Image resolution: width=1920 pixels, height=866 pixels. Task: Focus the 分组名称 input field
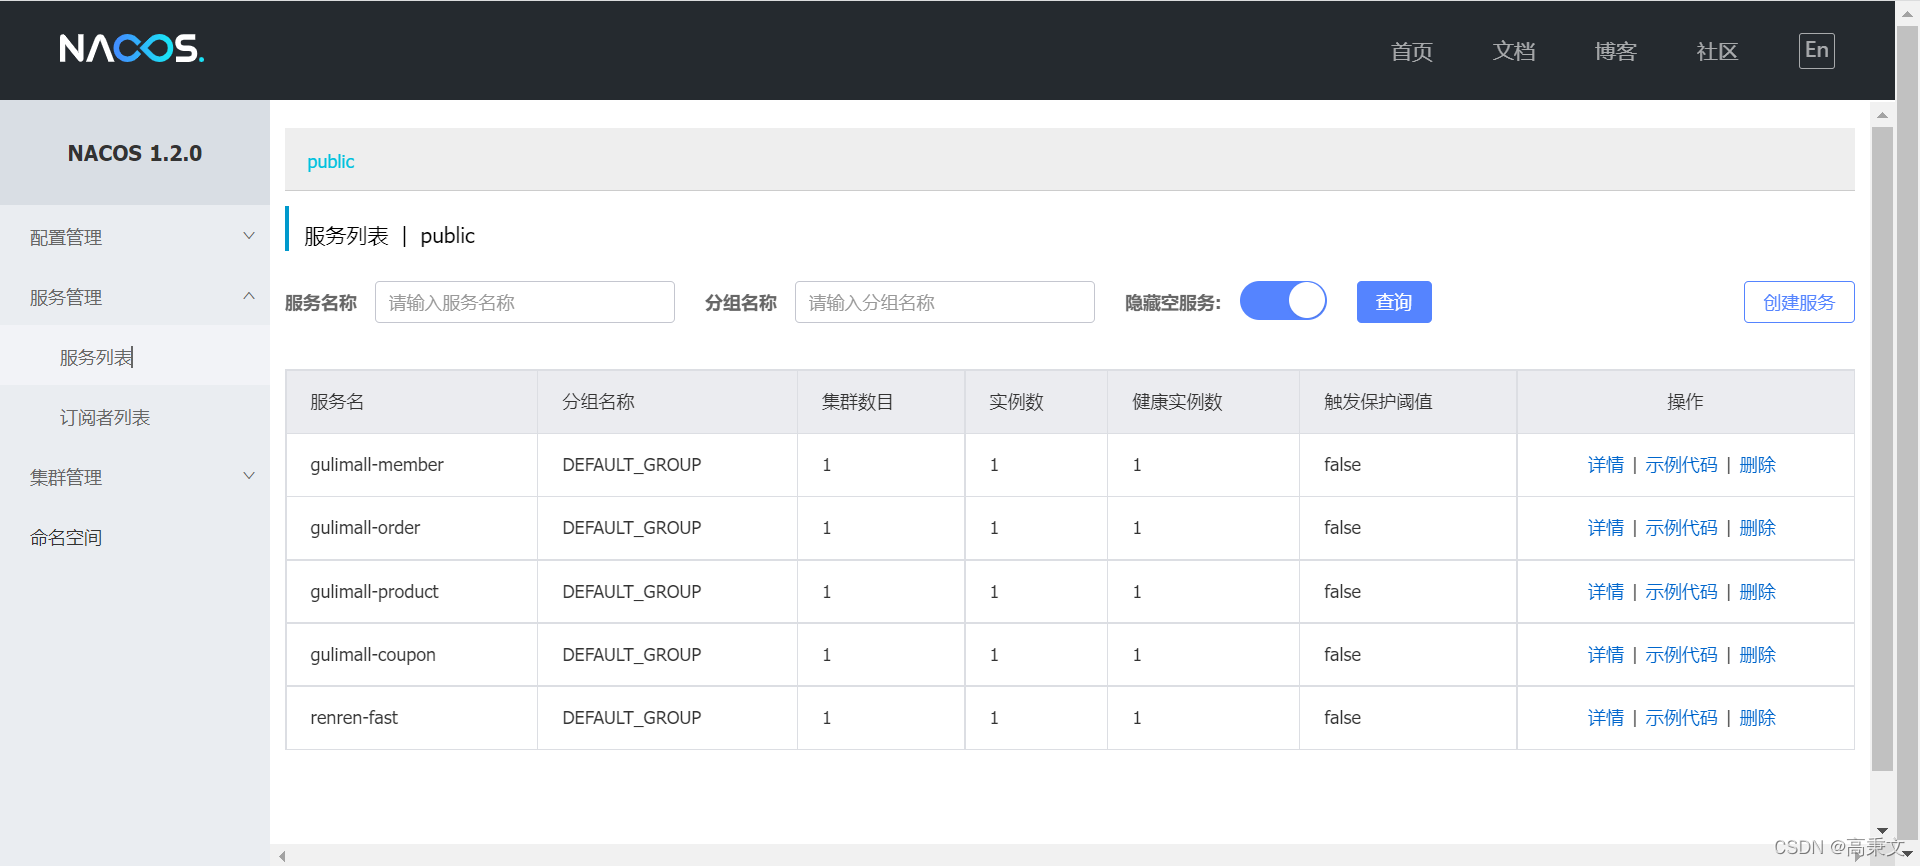coord(945,302)
